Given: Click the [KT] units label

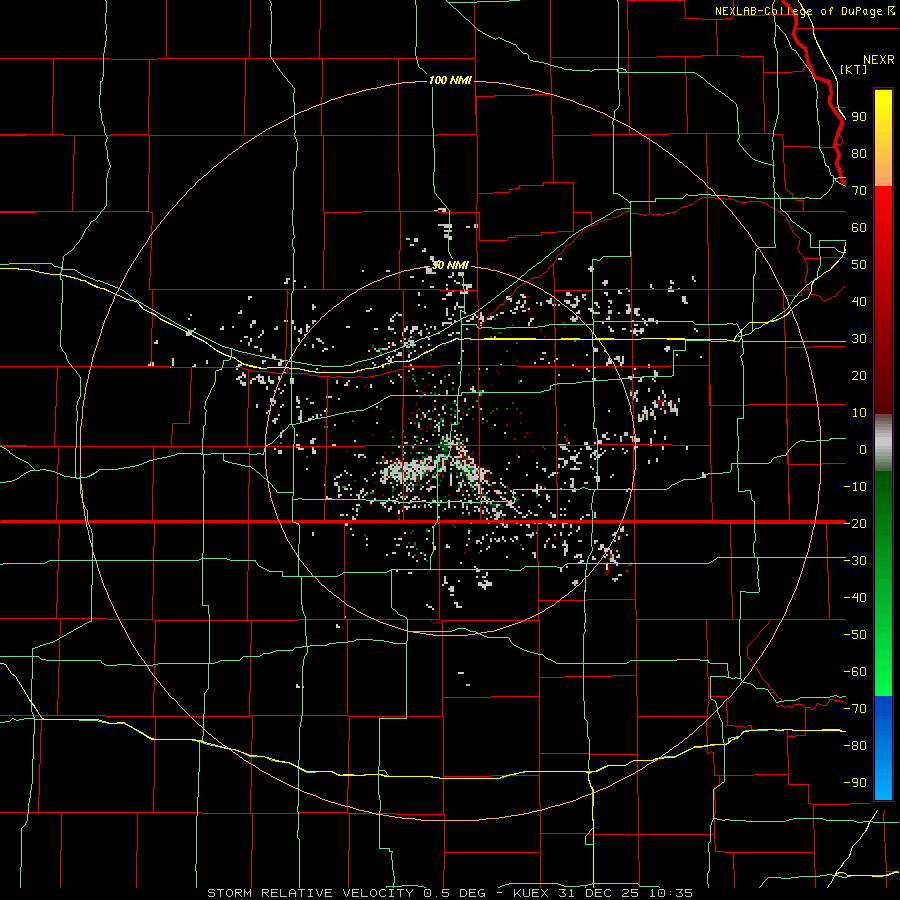Looking at the screenshot, I should click(x=854, y=69).
